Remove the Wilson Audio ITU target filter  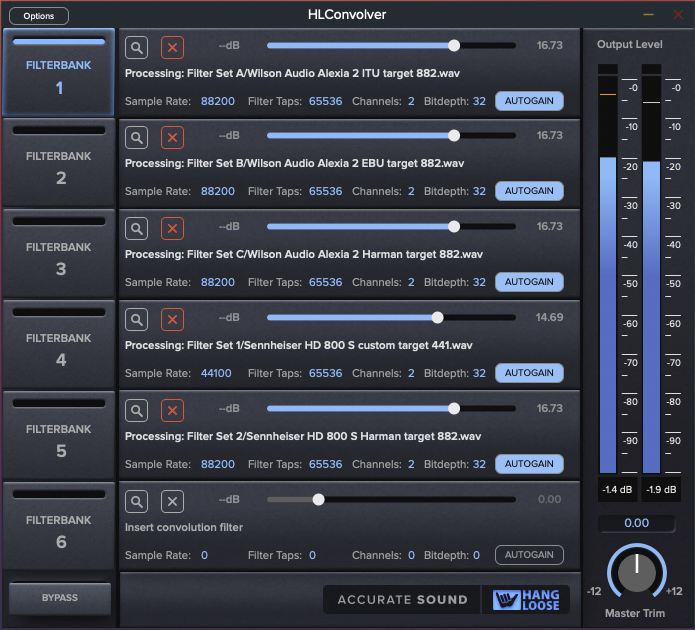[172, 47]
